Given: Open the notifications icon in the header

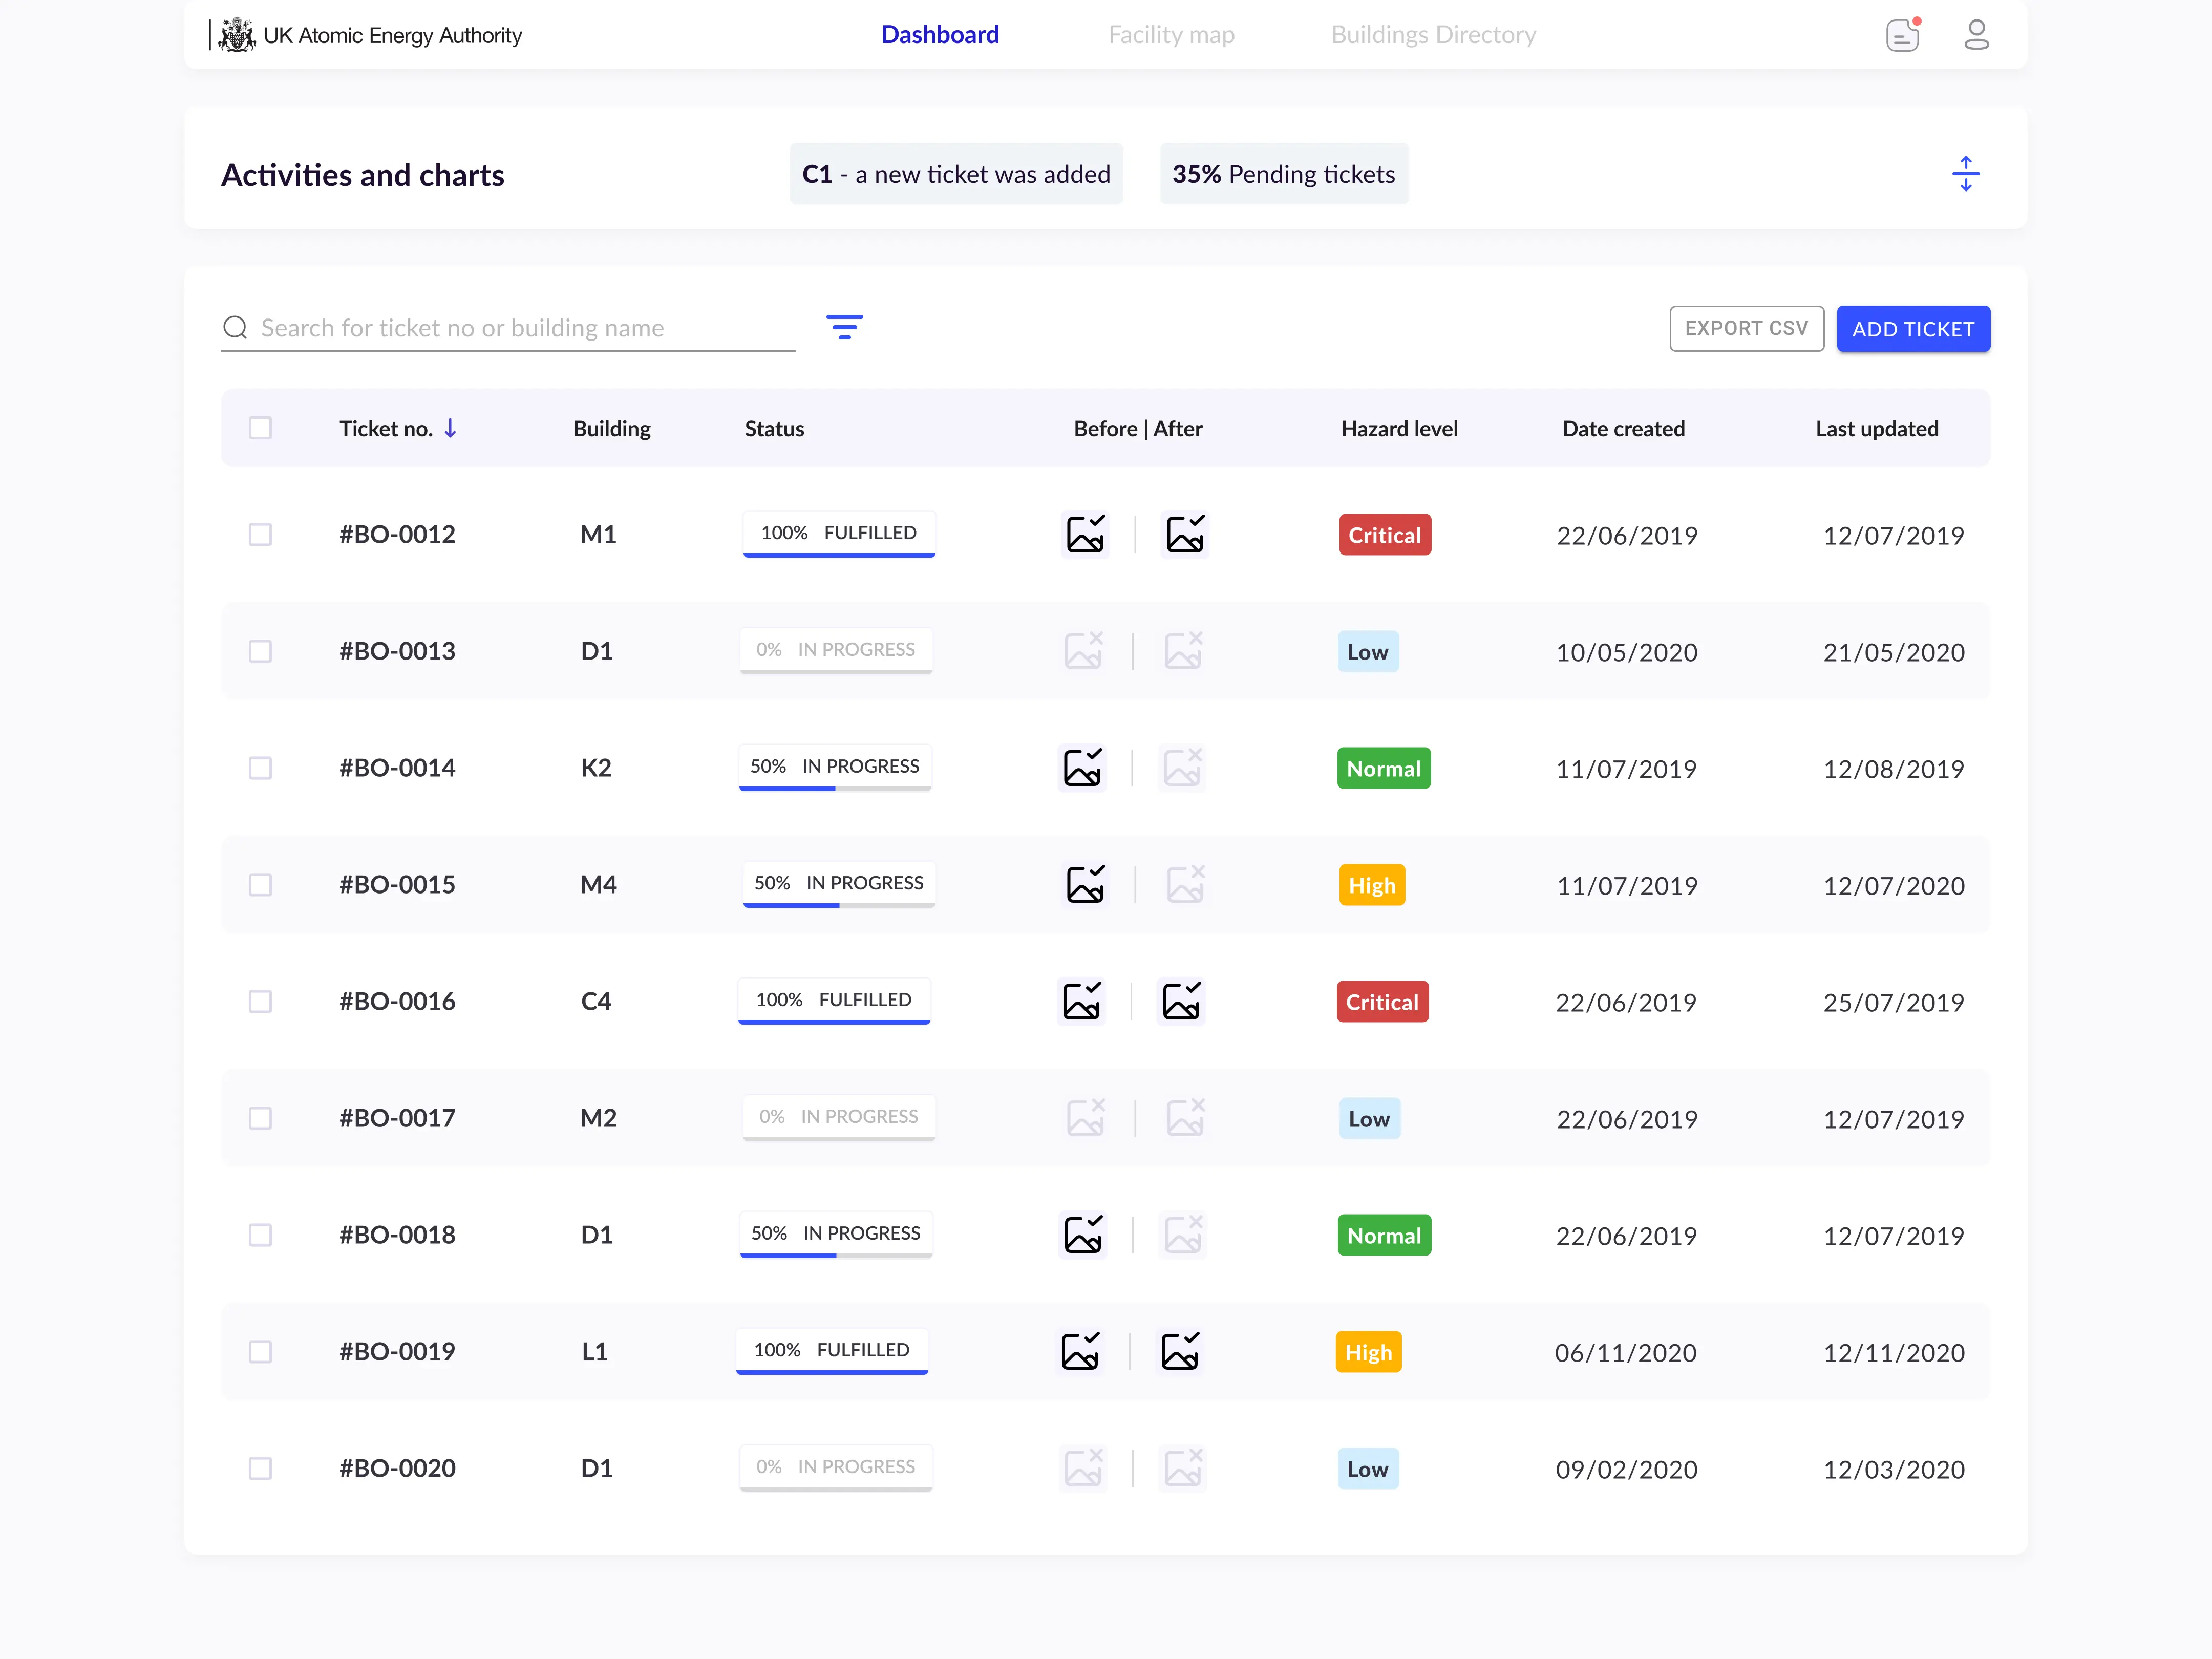Looking at the screenshot, I should 1903,34.
